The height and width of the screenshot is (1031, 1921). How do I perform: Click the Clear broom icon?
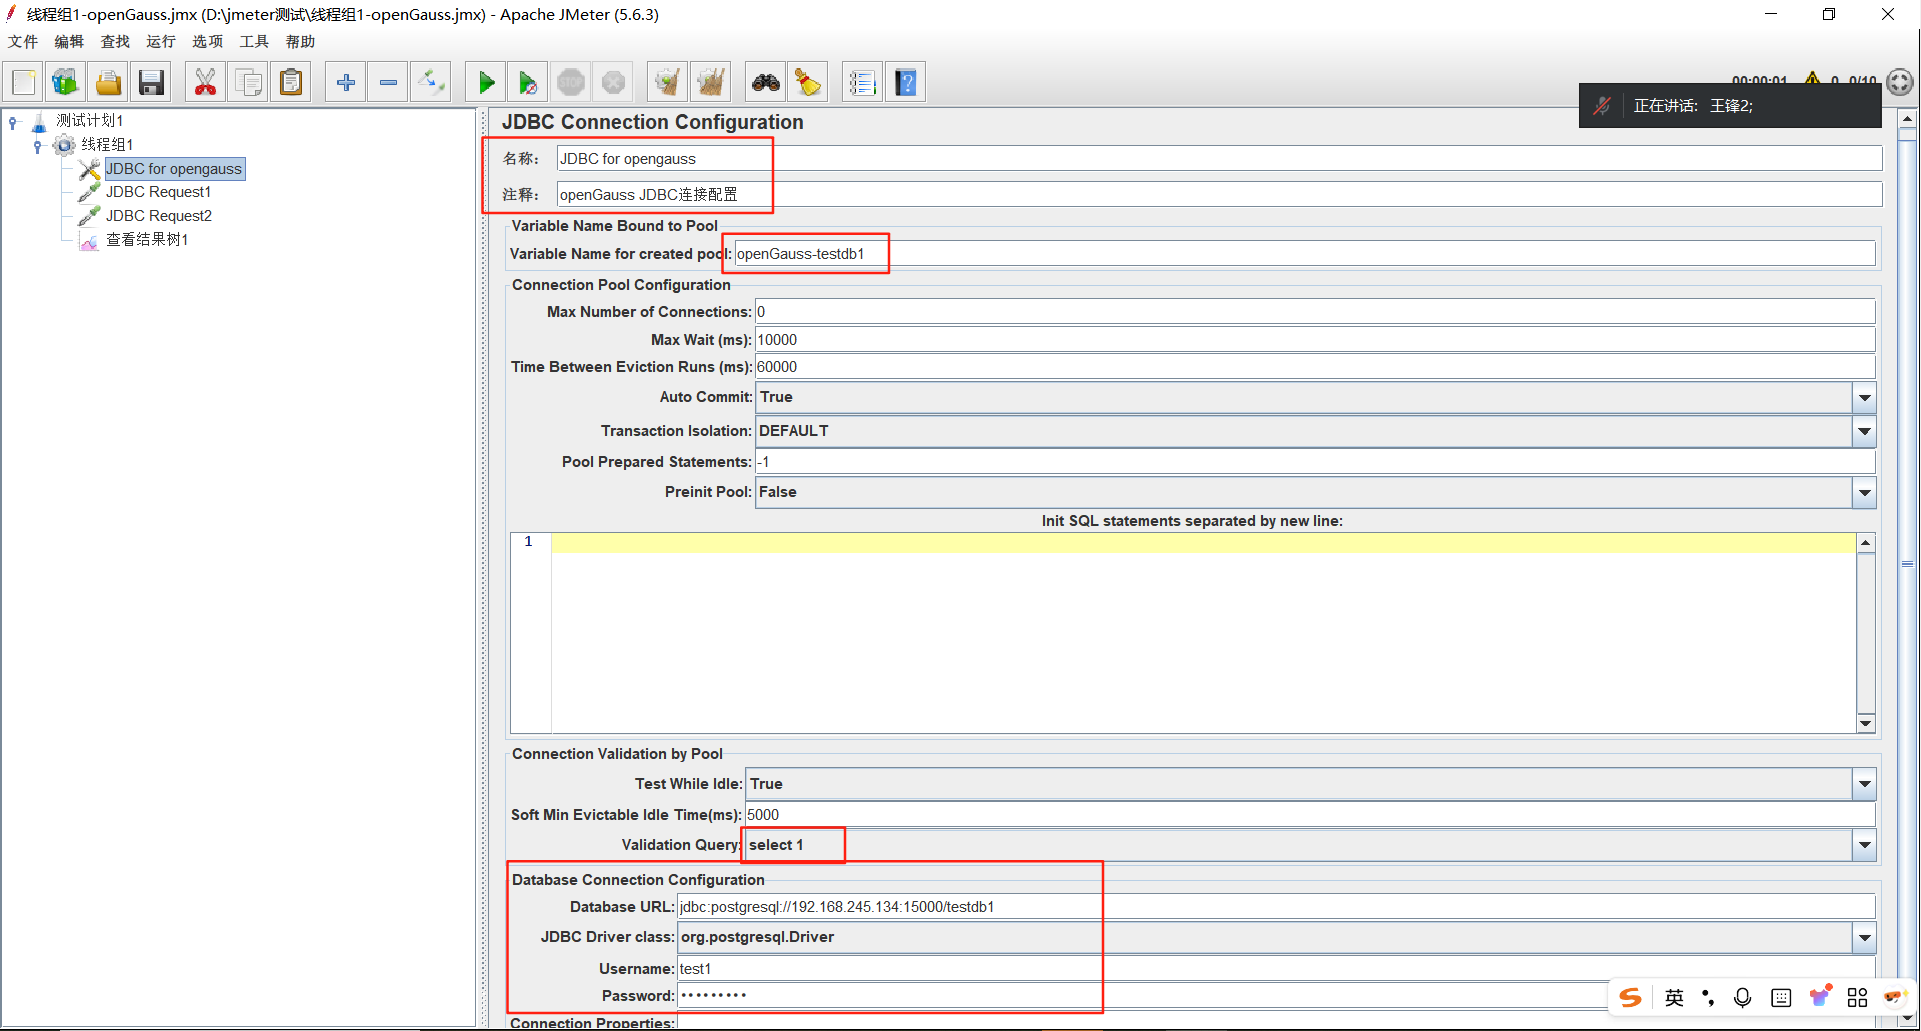coord(667,82)
